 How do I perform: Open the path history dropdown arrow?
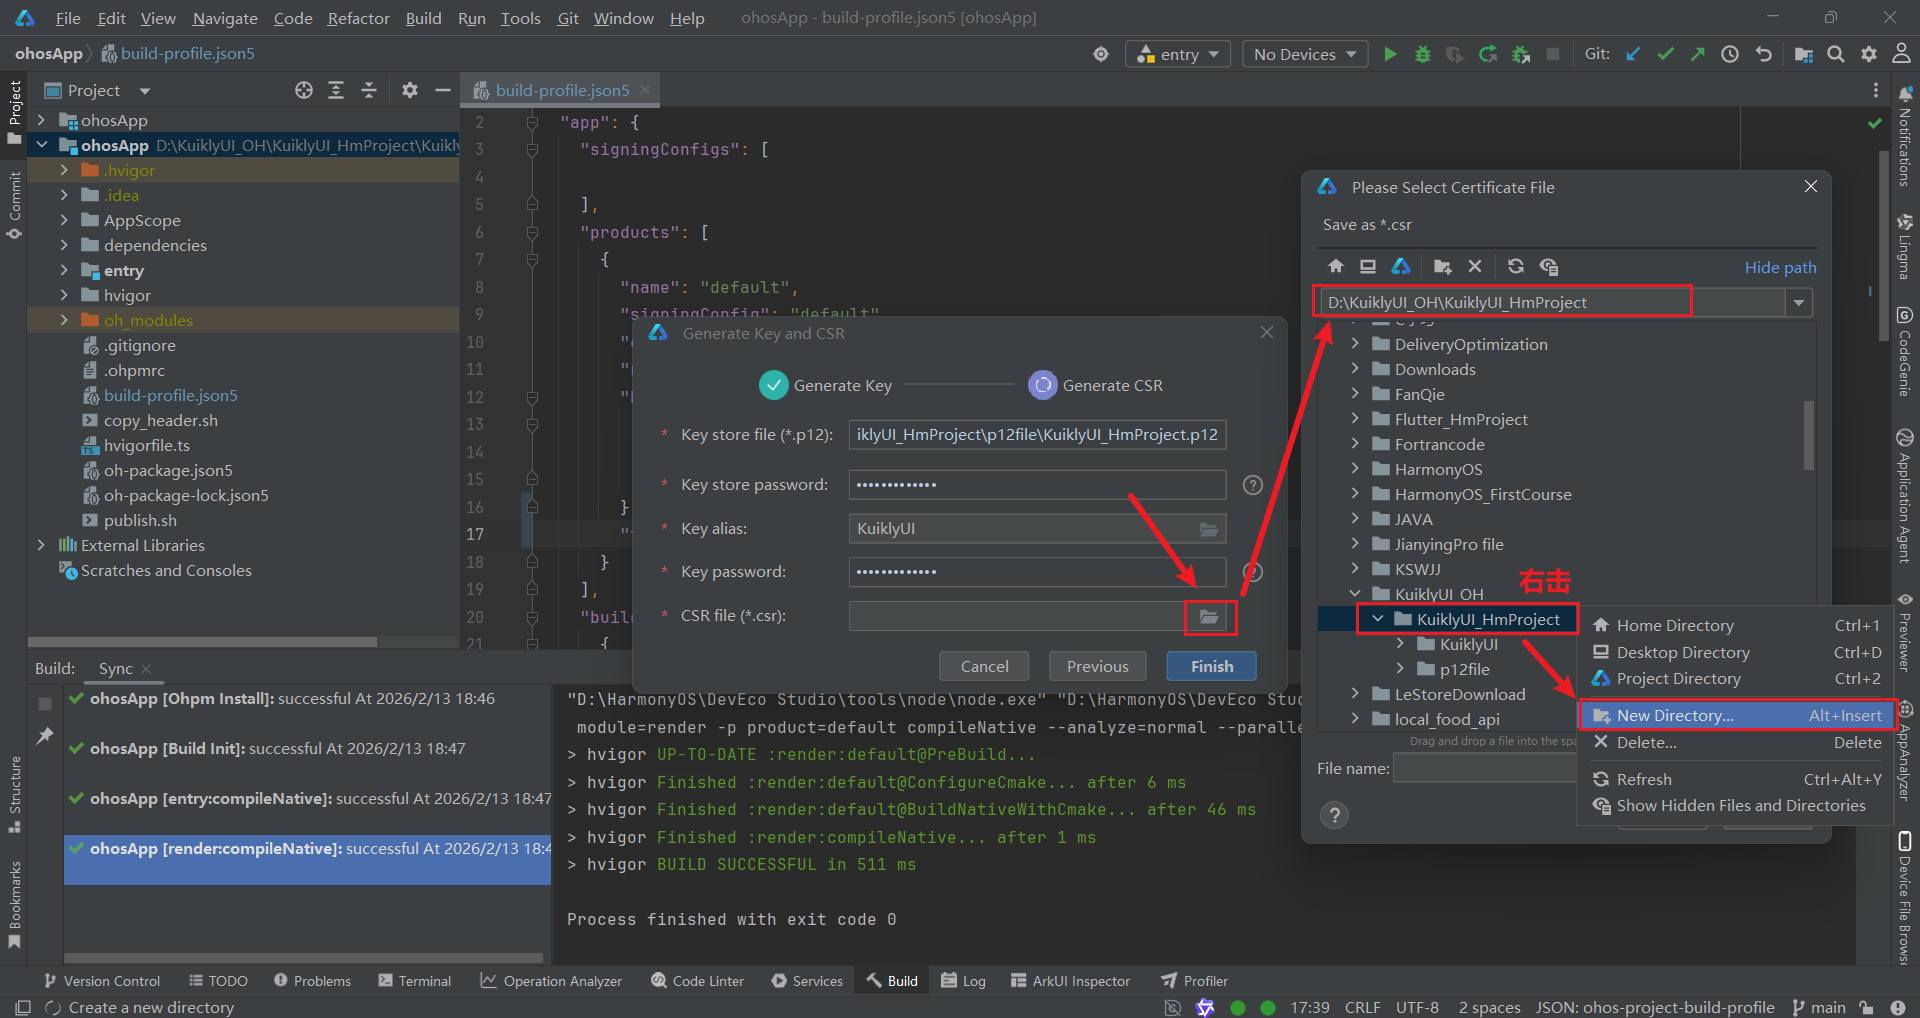coord(1799,302)
